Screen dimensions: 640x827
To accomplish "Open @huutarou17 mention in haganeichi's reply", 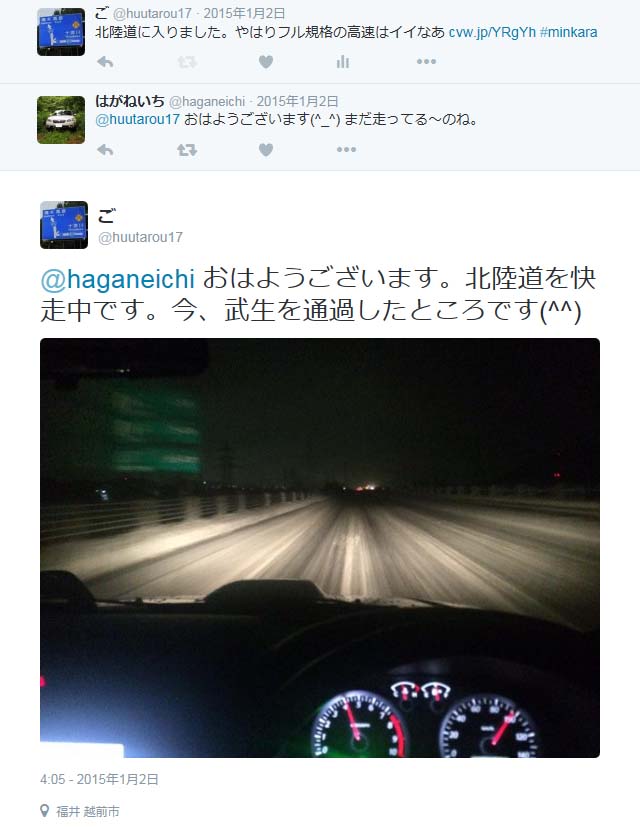I will (137, 120).
